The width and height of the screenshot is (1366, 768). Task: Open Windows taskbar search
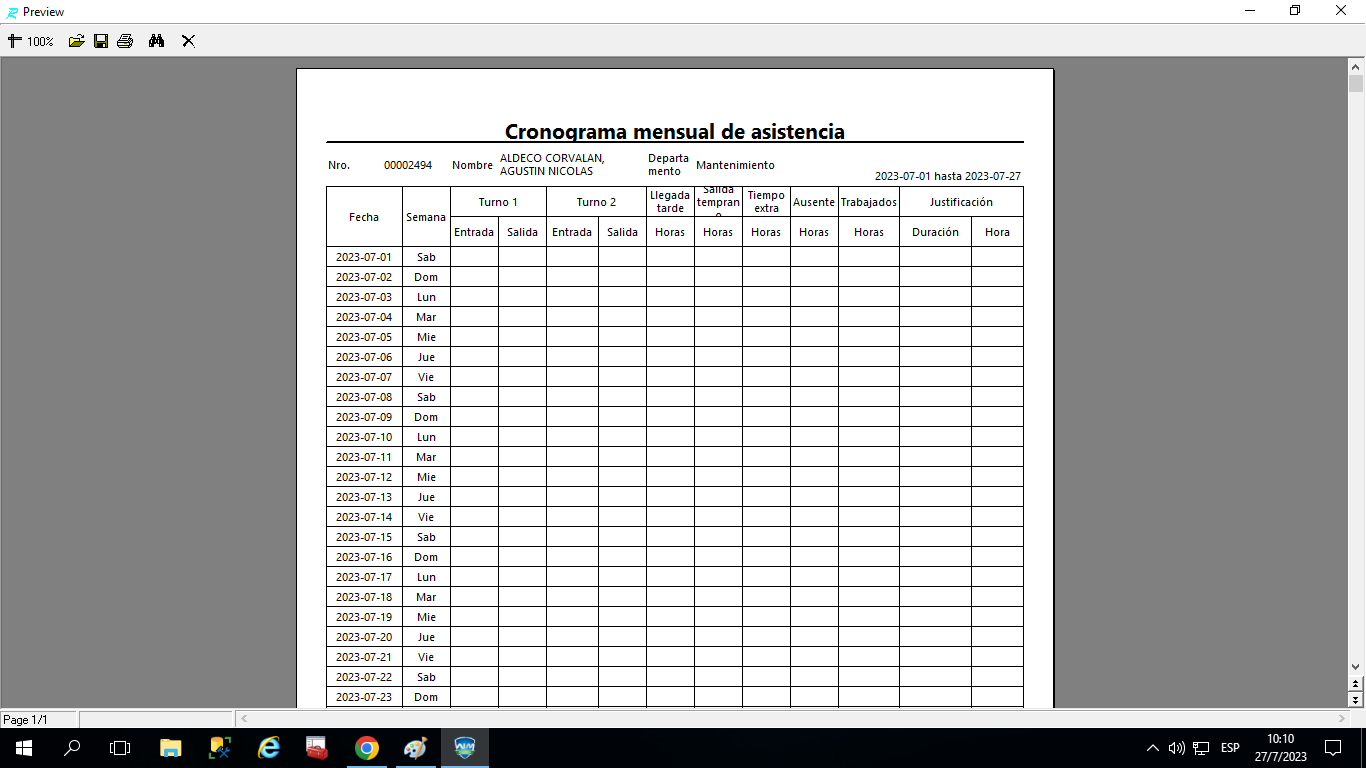[72, 748]
